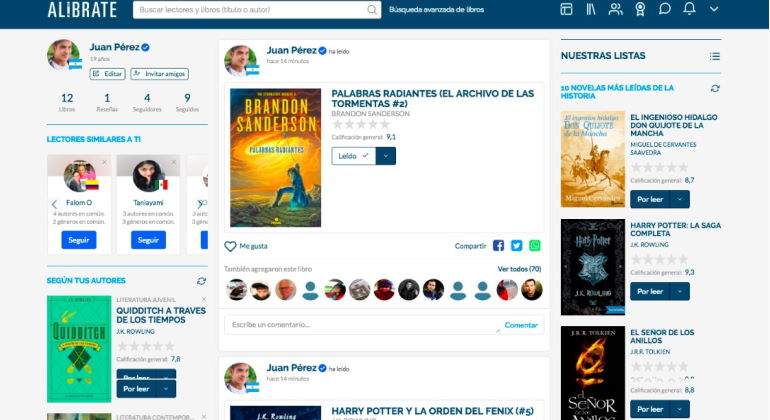
Task: Expand Por leer dropdown for Señor de los Anillos
Action: (680, 409)
